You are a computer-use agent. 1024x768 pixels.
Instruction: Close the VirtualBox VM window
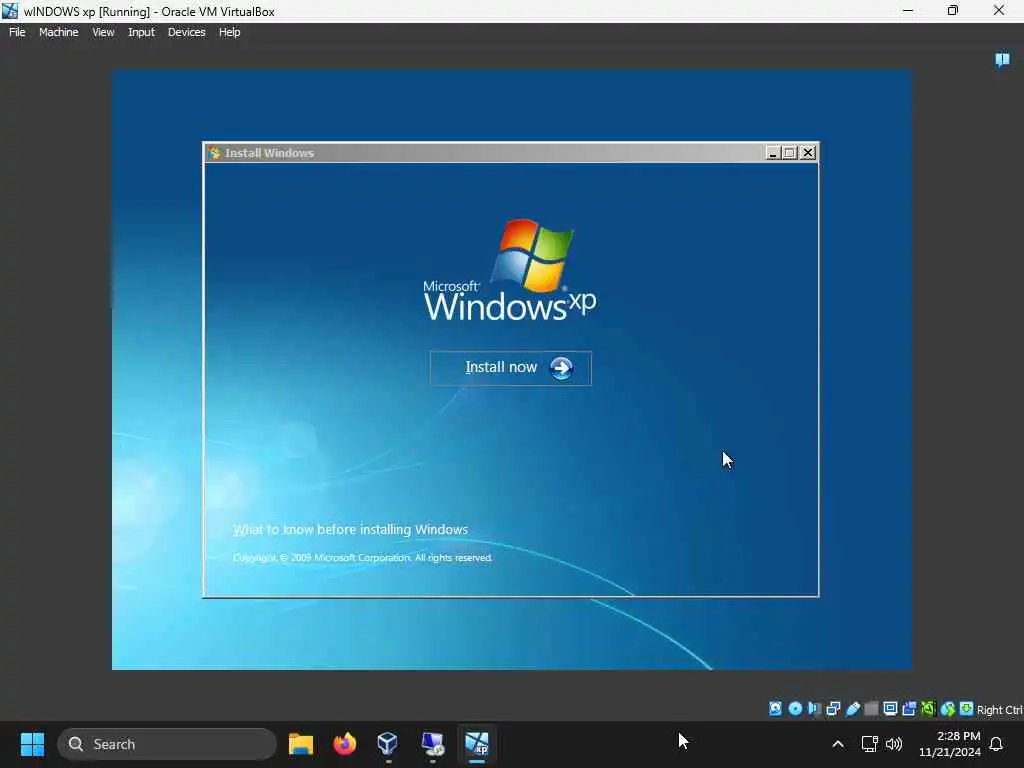999,10
